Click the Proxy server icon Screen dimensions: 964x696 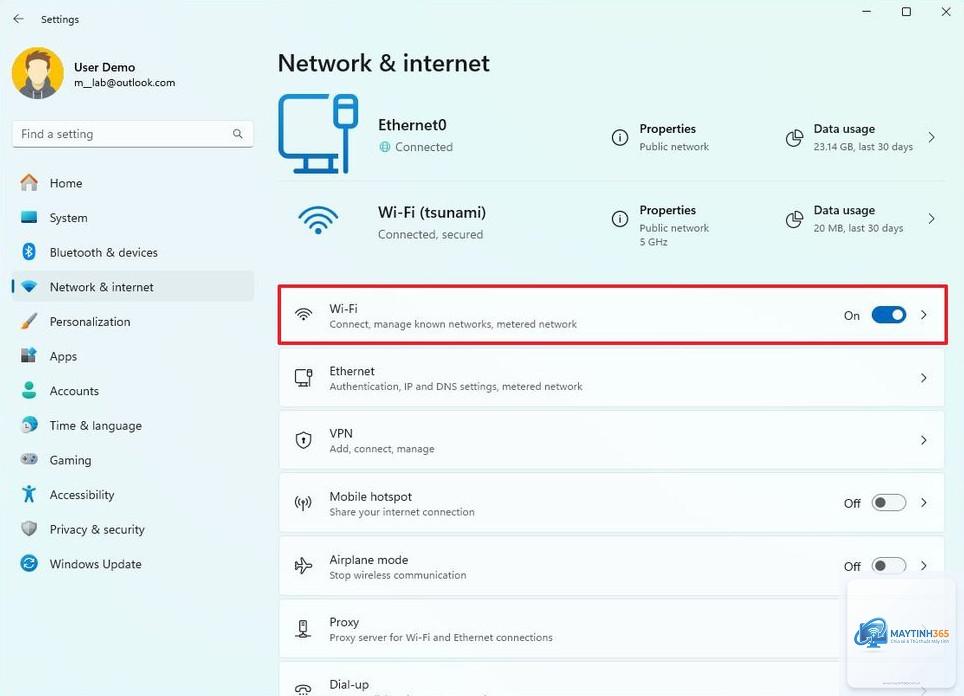[303, 628]
